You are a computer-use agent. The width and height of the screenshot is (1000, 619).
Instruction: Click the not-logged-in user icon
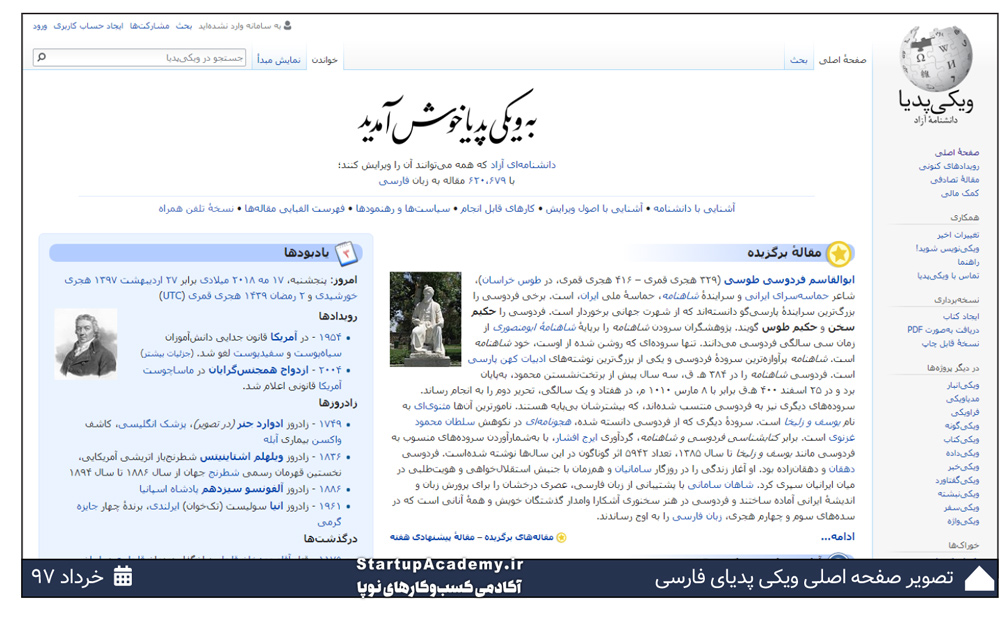[288, 25]
